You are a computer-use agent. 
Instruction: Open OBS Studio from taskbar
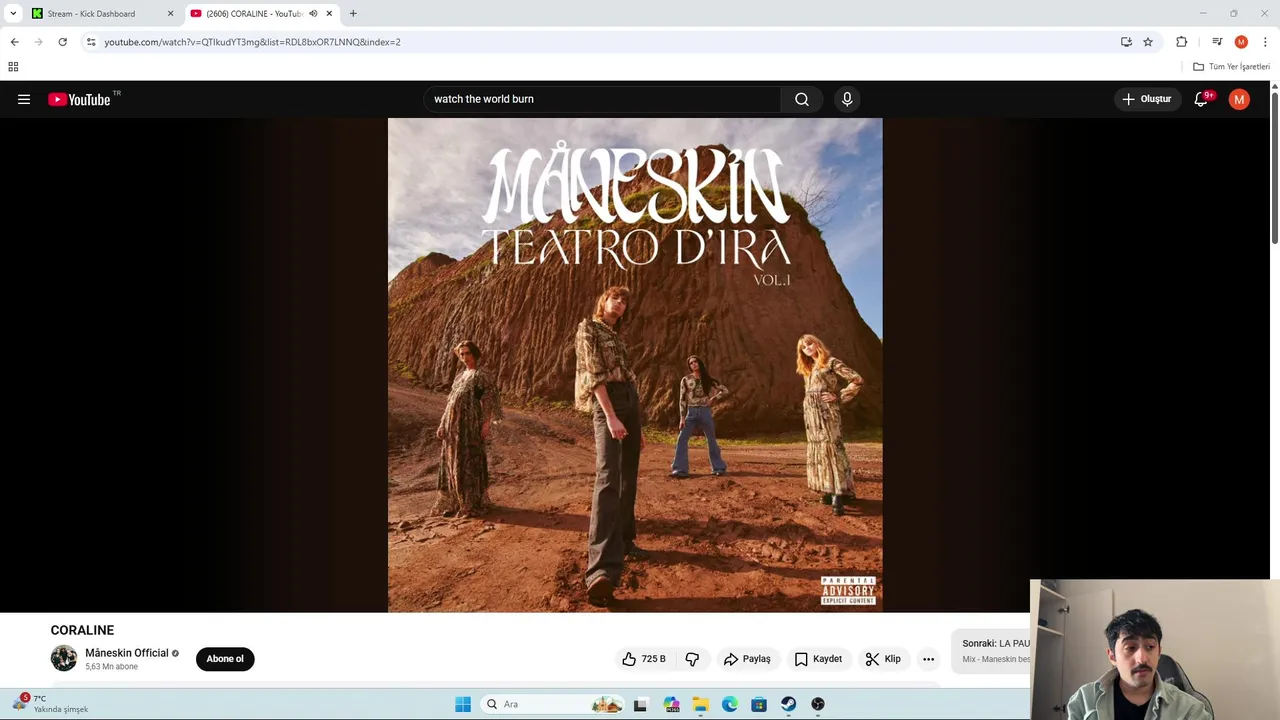(818, 704)
